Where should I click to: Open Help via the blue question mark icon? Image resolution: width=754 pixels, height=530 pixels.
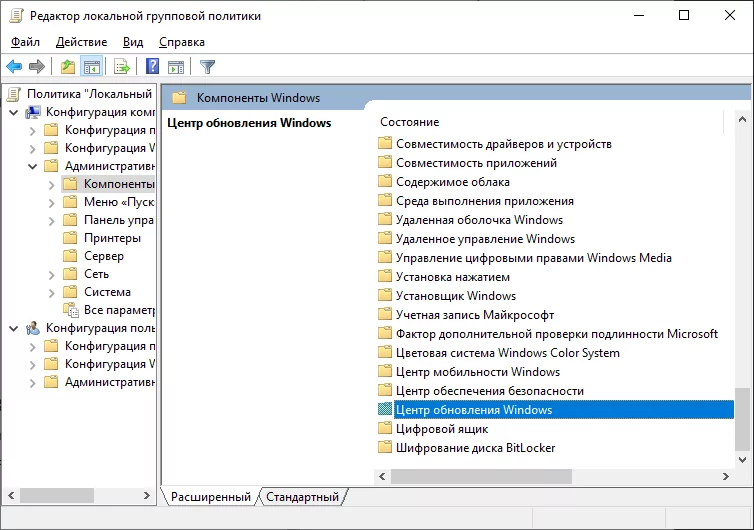click(153, 67)
